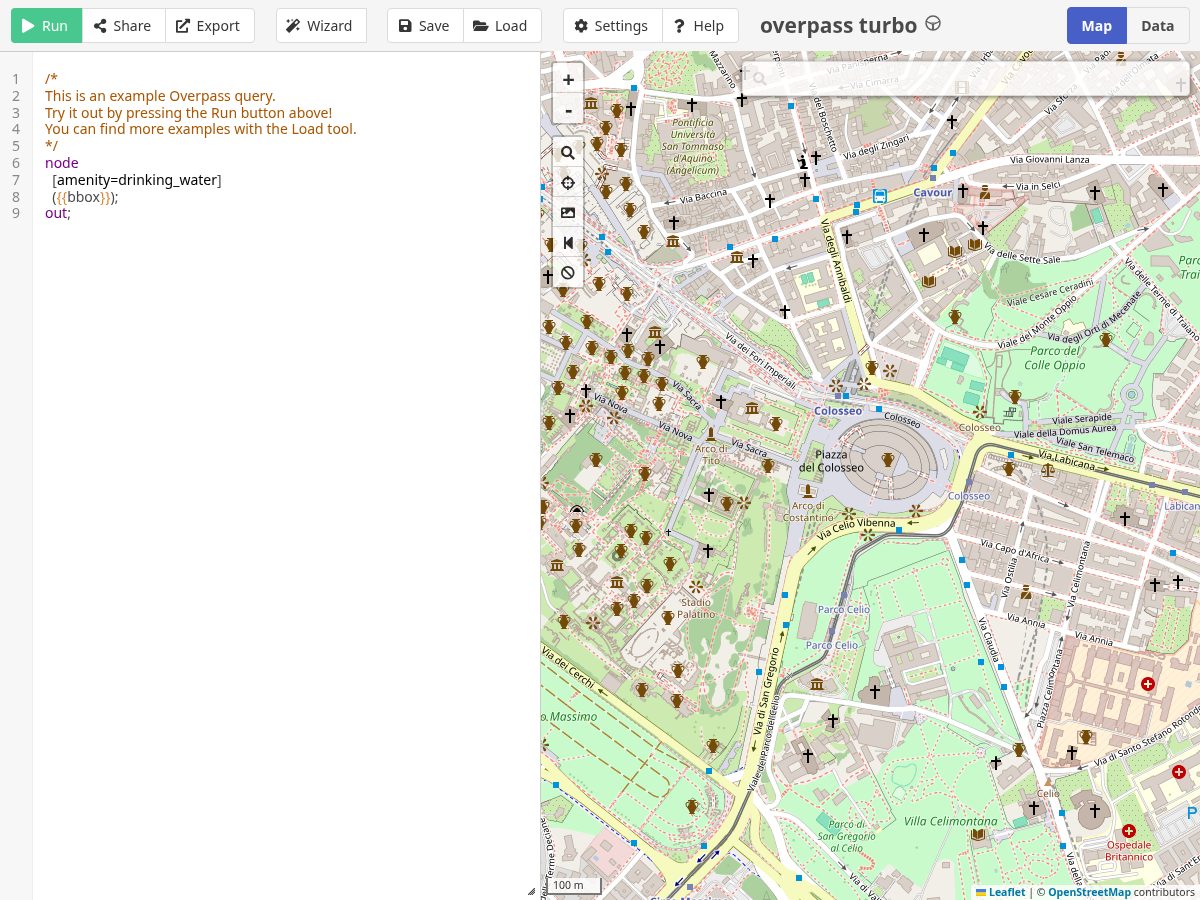Click the Ospedale Britannico red cross icon
Image resolution: width=1200 pixels, height=900 pixels.
click(1129, 831)
